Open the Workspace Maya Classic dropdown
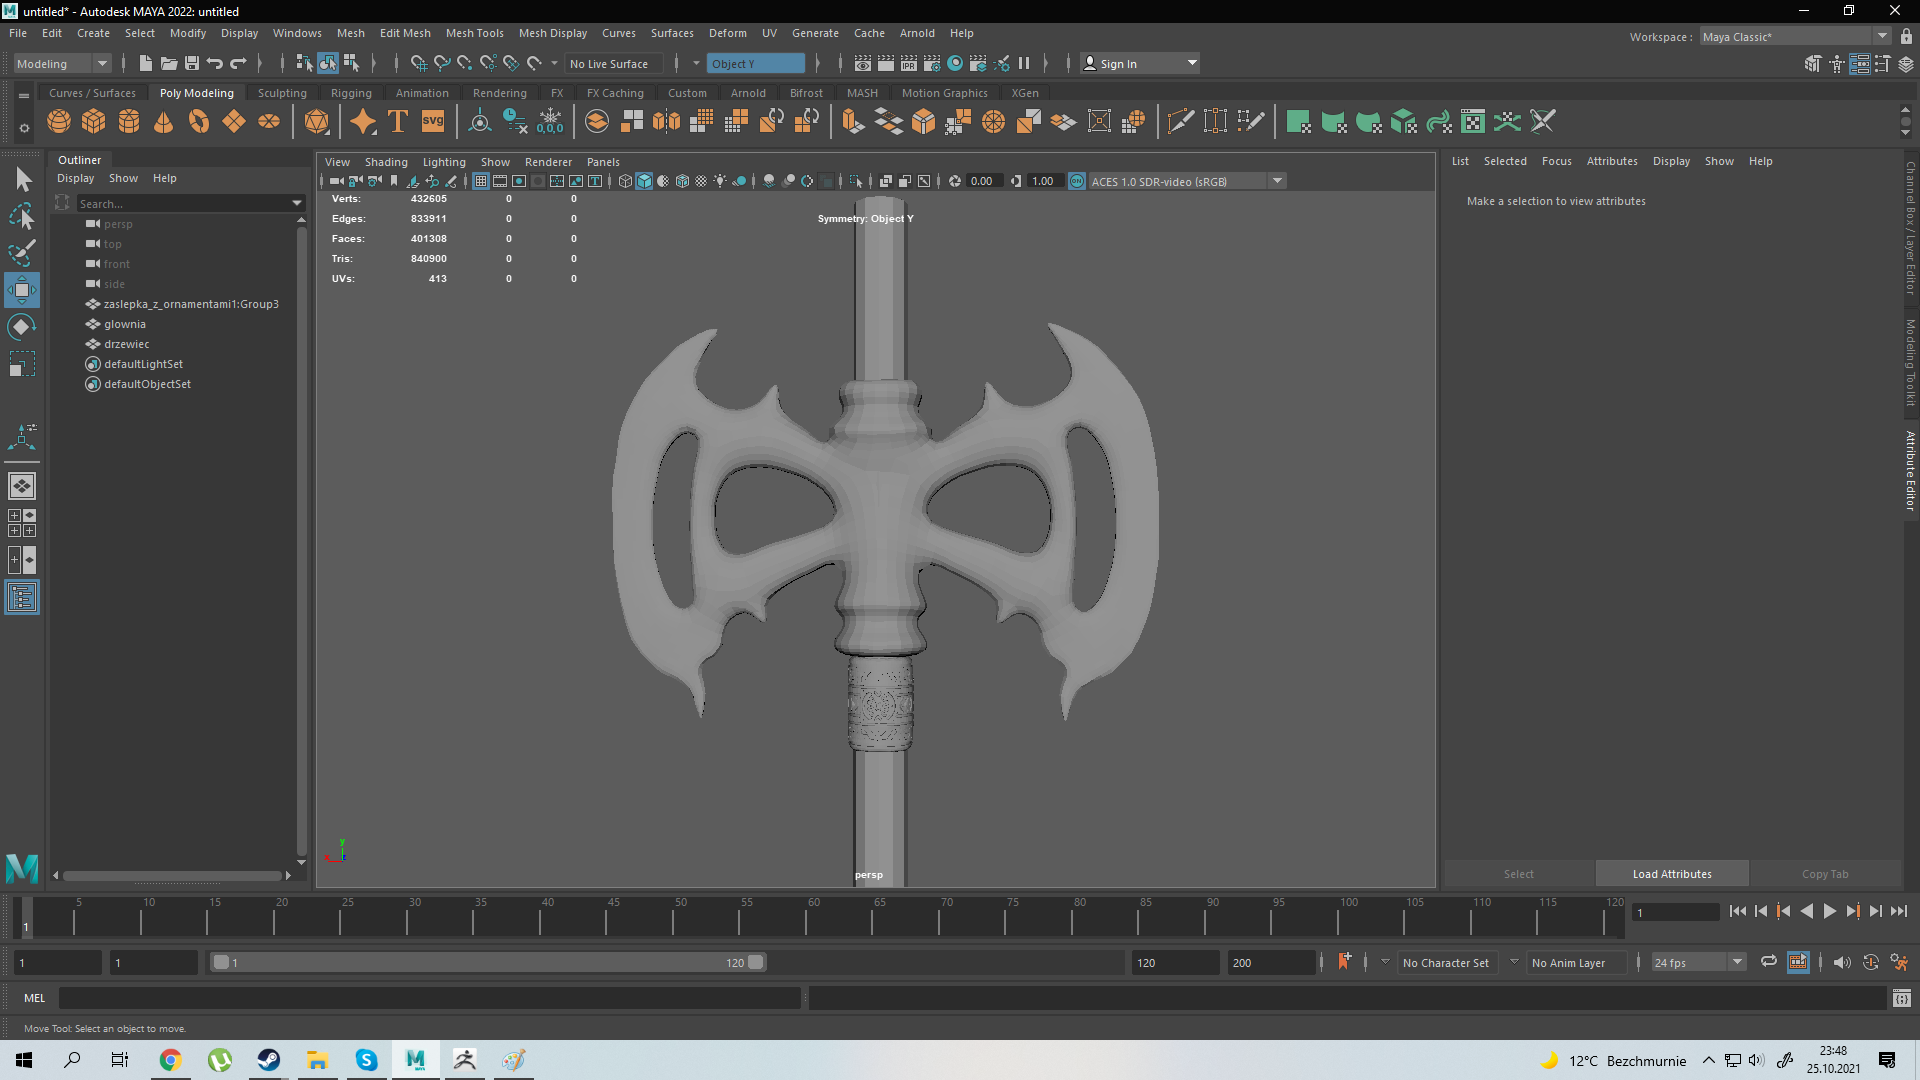The height and width of the screenshot is (1080, 1920). pos(1795,36)
